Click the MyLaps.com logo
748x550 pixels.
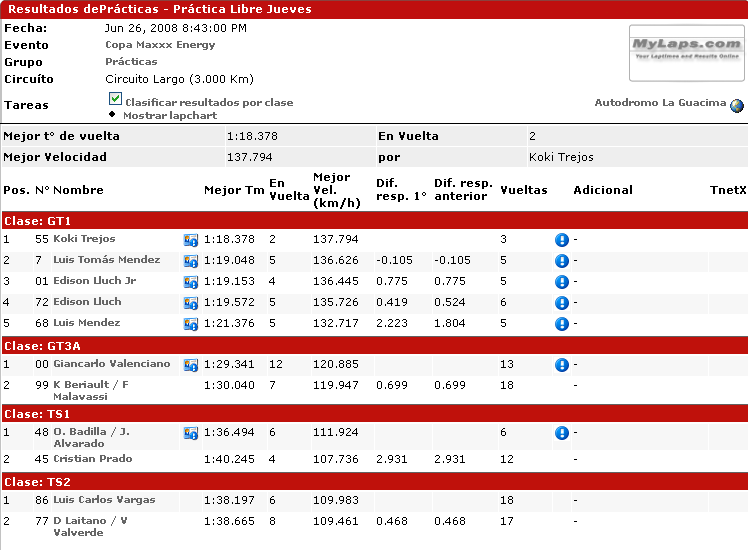pyautogui.click(x=686, y=52)
